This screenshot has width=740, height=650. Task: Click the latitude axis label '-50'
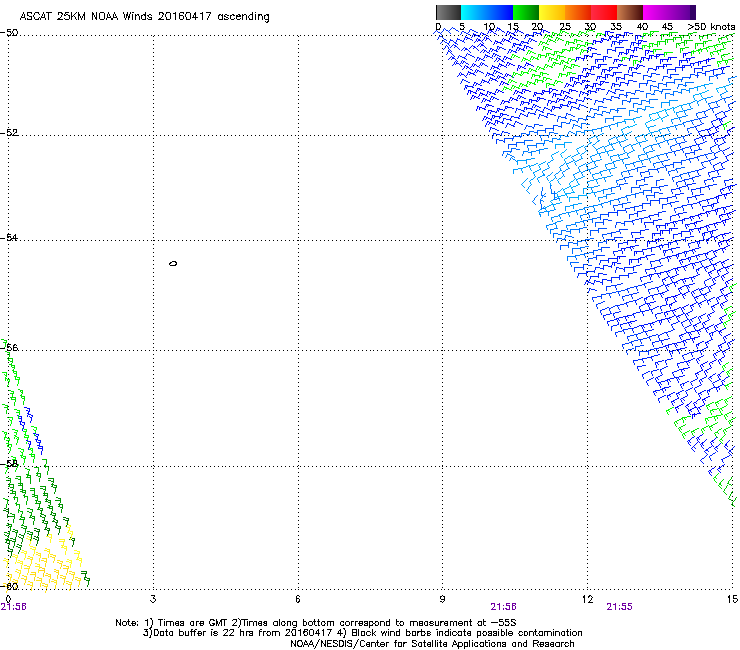pyautogui.click(x=9, y=33)
